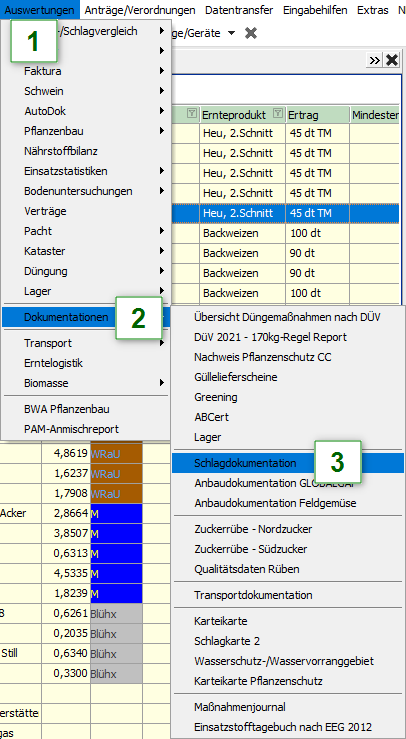406x739 pixels.
Task: Choose Transportdokumentation entry
Action: [x=288, y=595]
